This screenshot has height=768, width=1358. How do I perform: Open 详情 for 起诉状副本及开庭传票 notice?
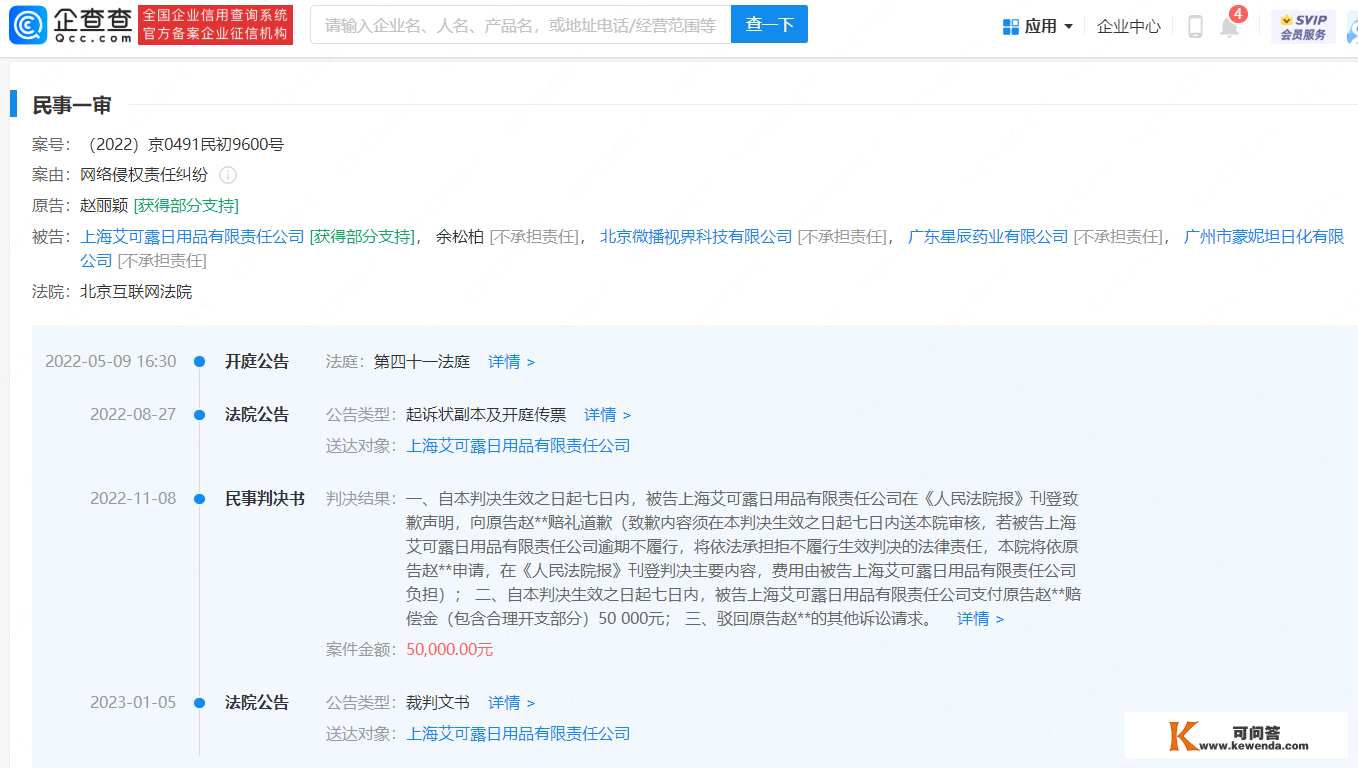pyautogui.click(x=607, y=414)
